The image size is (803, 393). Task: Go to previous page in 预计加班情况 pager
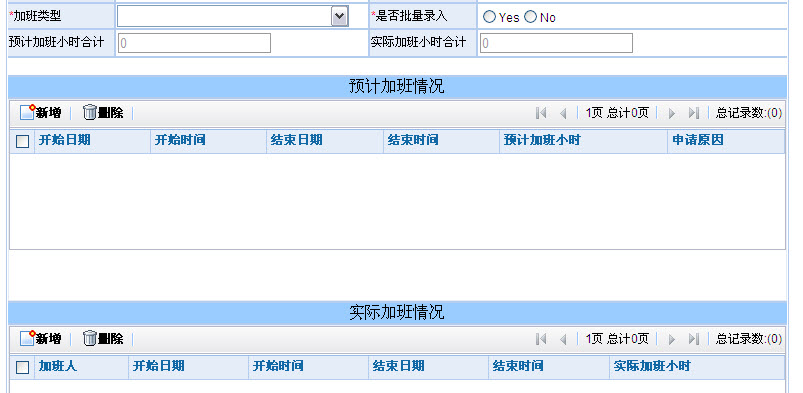click(x=563, y=113)
